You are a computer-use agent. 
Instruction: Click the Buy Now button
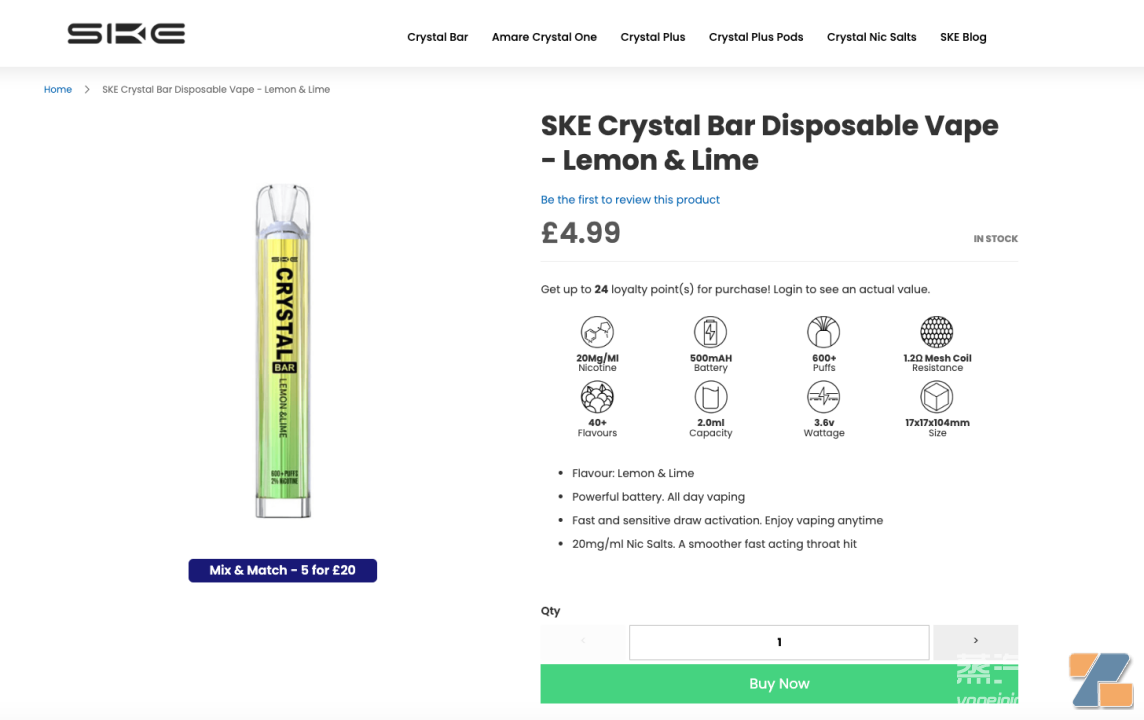(779, 684)
